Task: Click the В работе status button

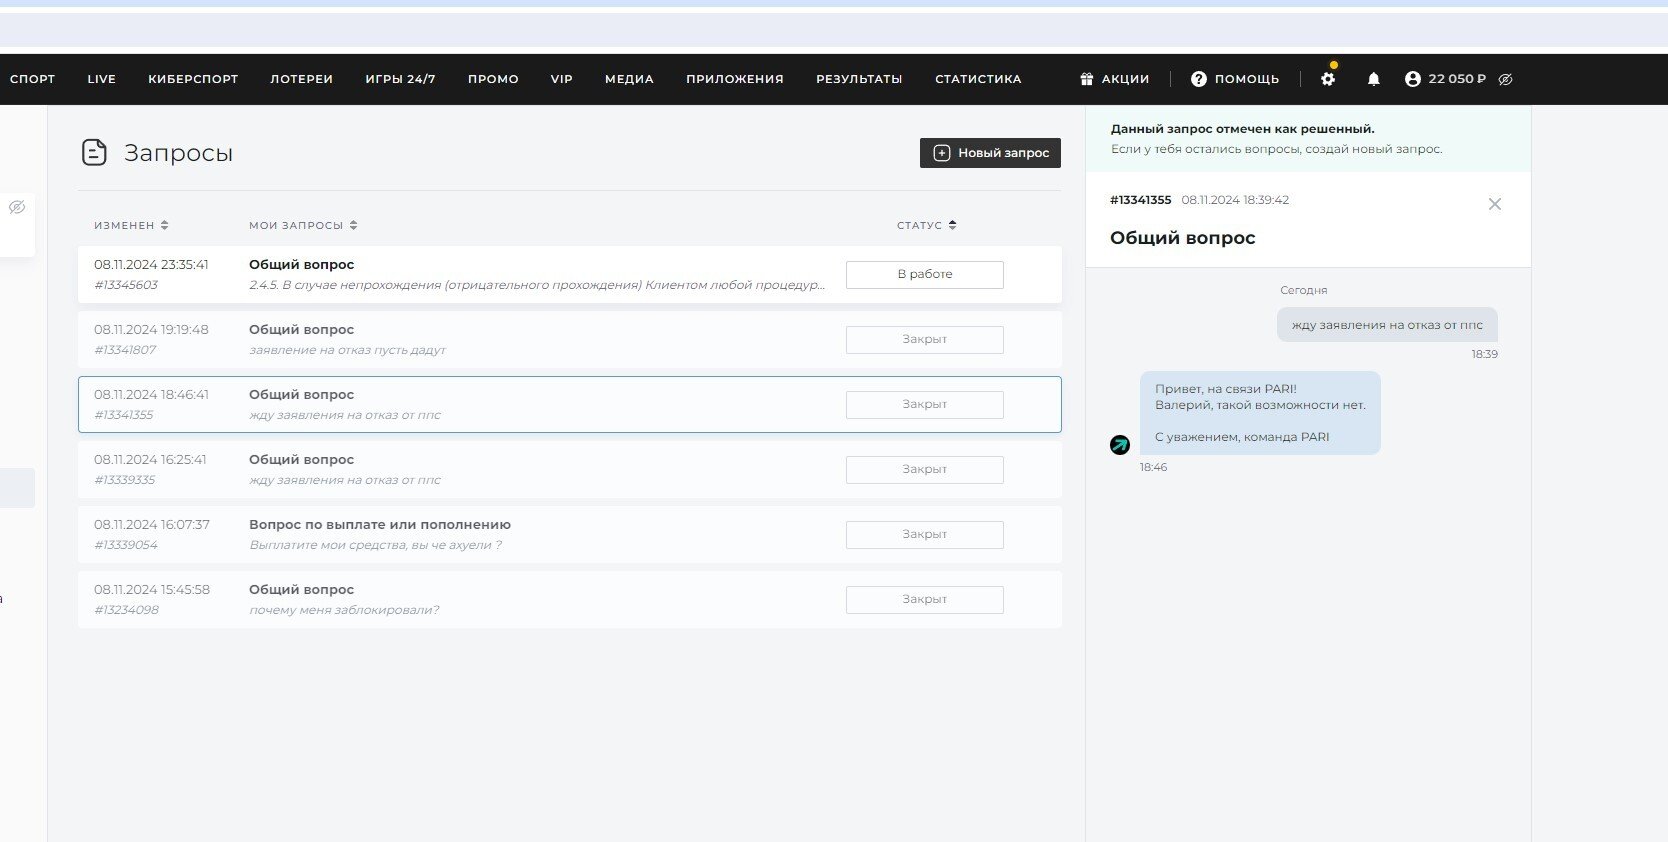Action: coord(924,275)
